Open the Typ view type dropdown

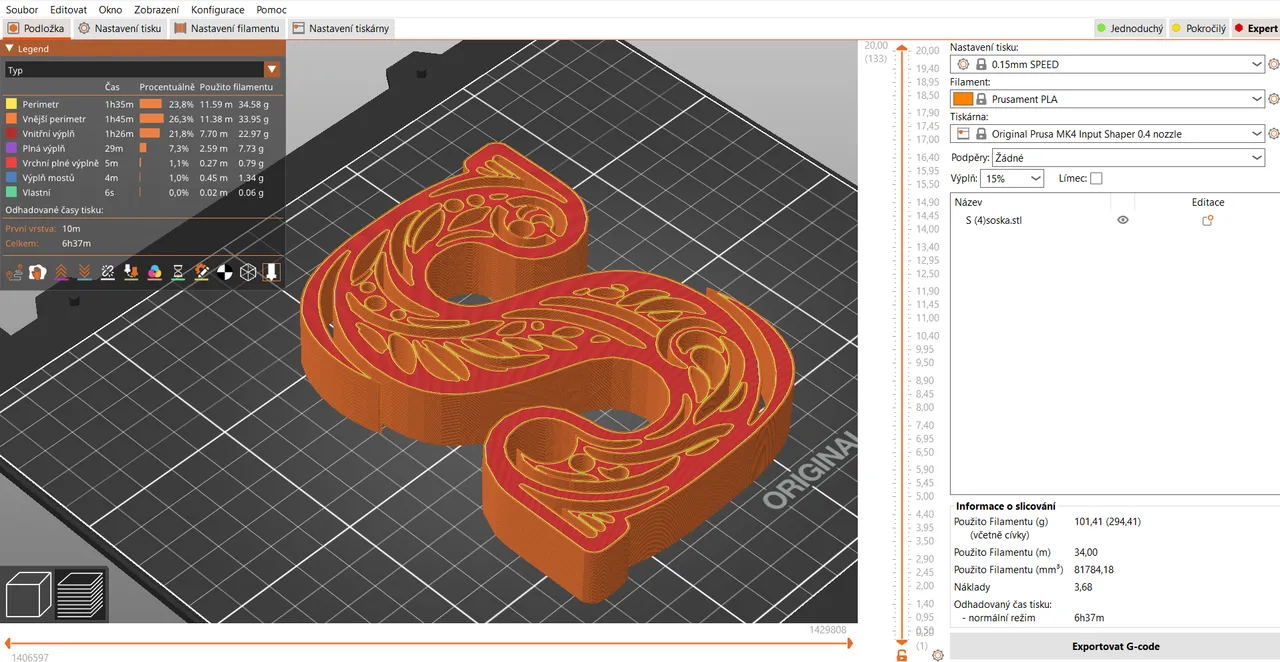[x=142, y=70]
